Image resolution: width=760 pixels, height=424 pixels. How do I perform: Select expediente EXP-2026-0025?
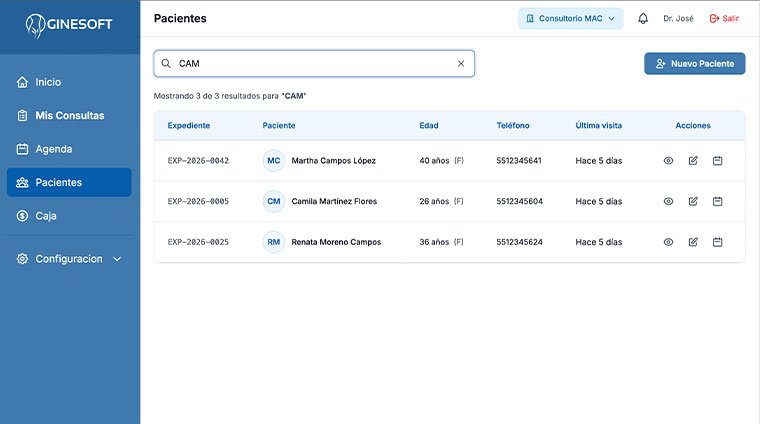click(x=198, y=242)
